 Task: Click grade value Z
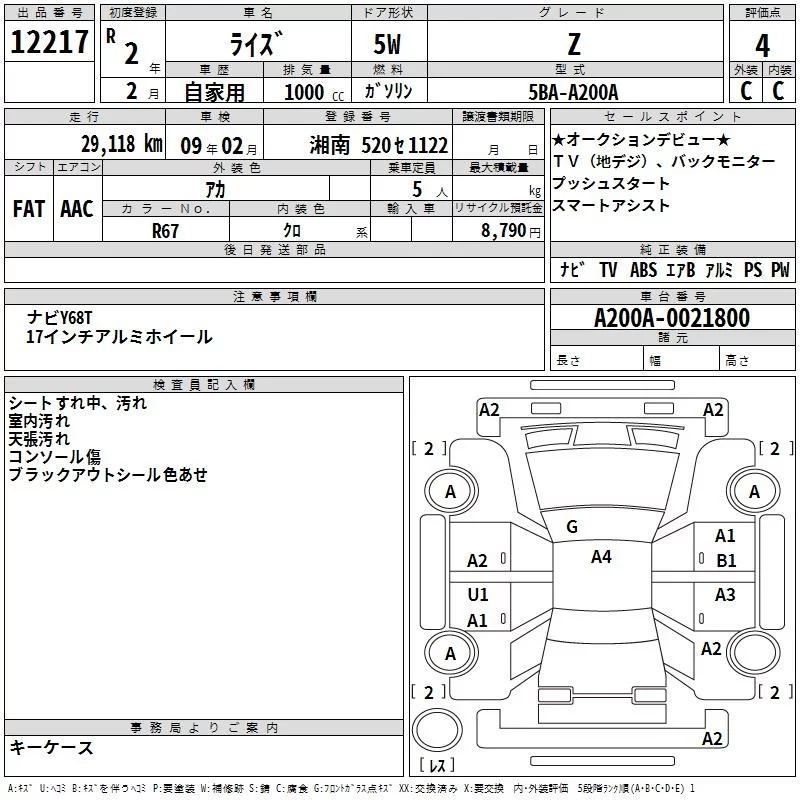pyautogui.click(x=574, y=44)
